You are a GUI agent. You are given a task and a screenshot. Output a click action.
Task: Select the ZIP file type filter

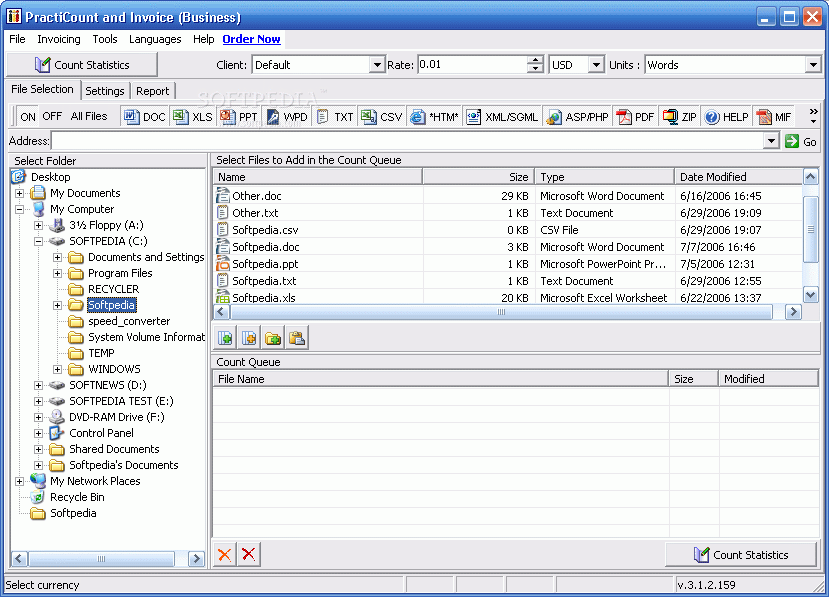[x=680, y=117]
